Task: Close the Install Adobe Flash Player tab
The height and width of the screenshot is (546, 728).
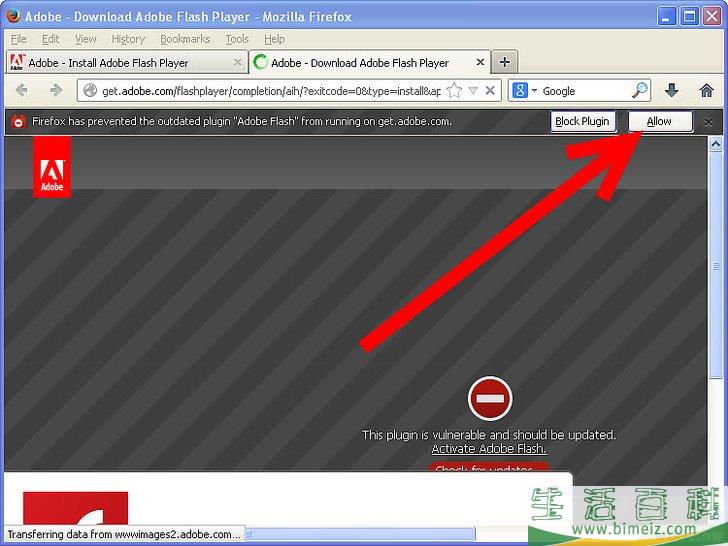Action: (237, 62)
